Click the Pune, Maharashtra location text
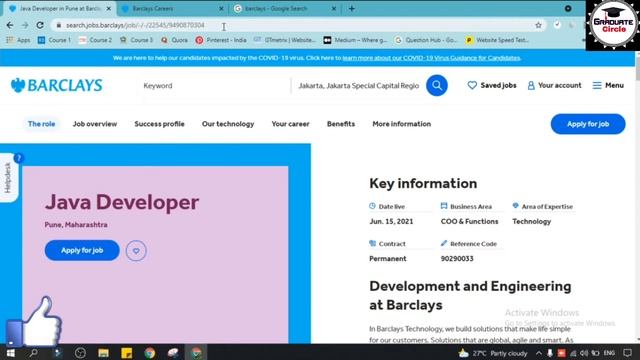Image resolution: width=640 pixels, height=360 pixels. tap(76, 224)
